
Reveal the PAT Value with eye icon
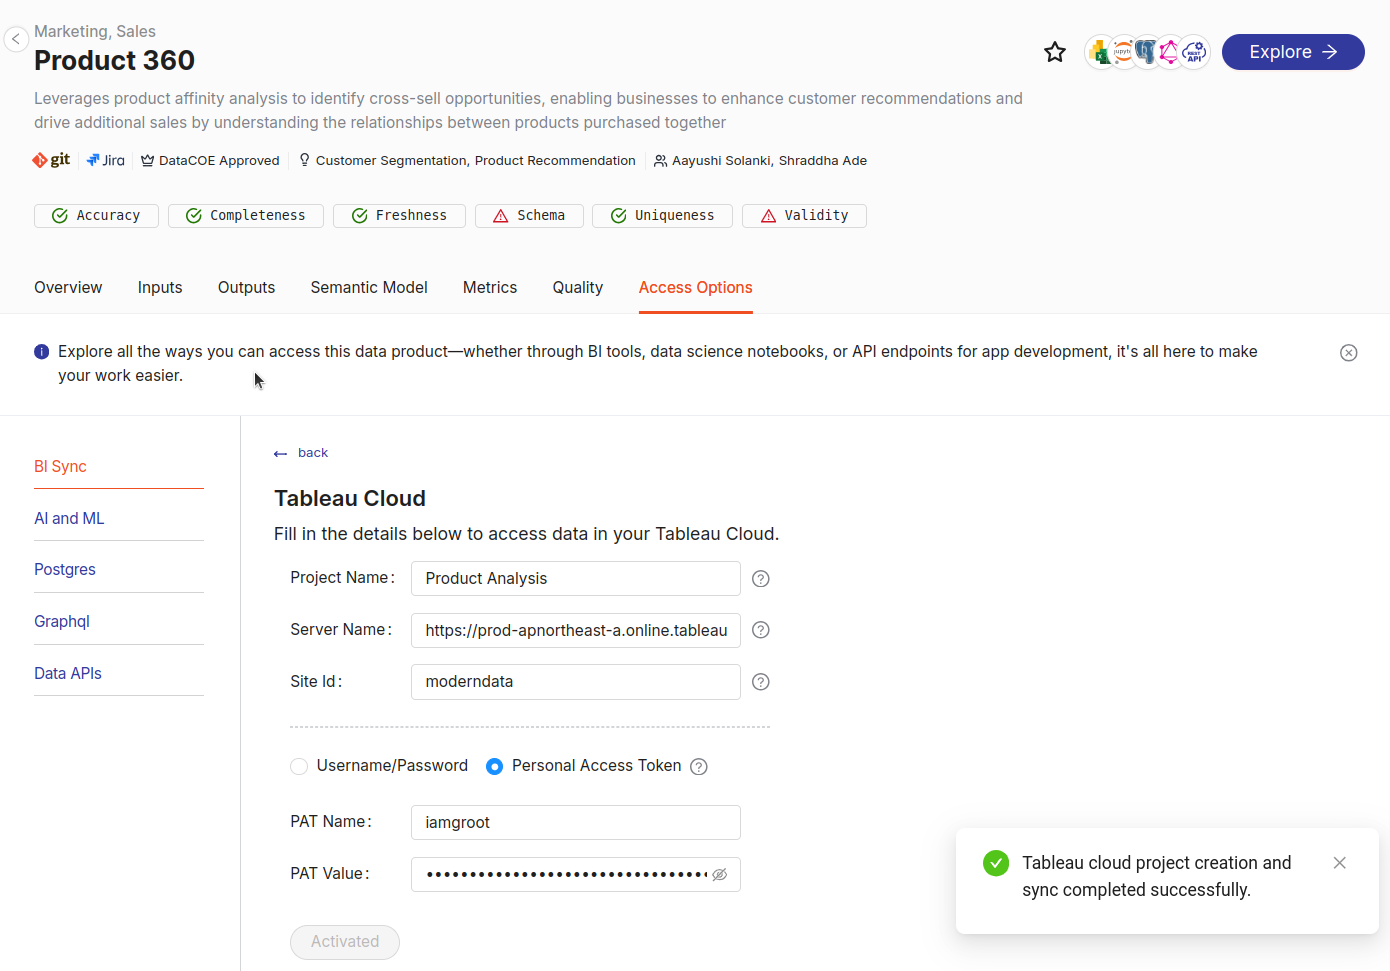[x=719, y=874]
